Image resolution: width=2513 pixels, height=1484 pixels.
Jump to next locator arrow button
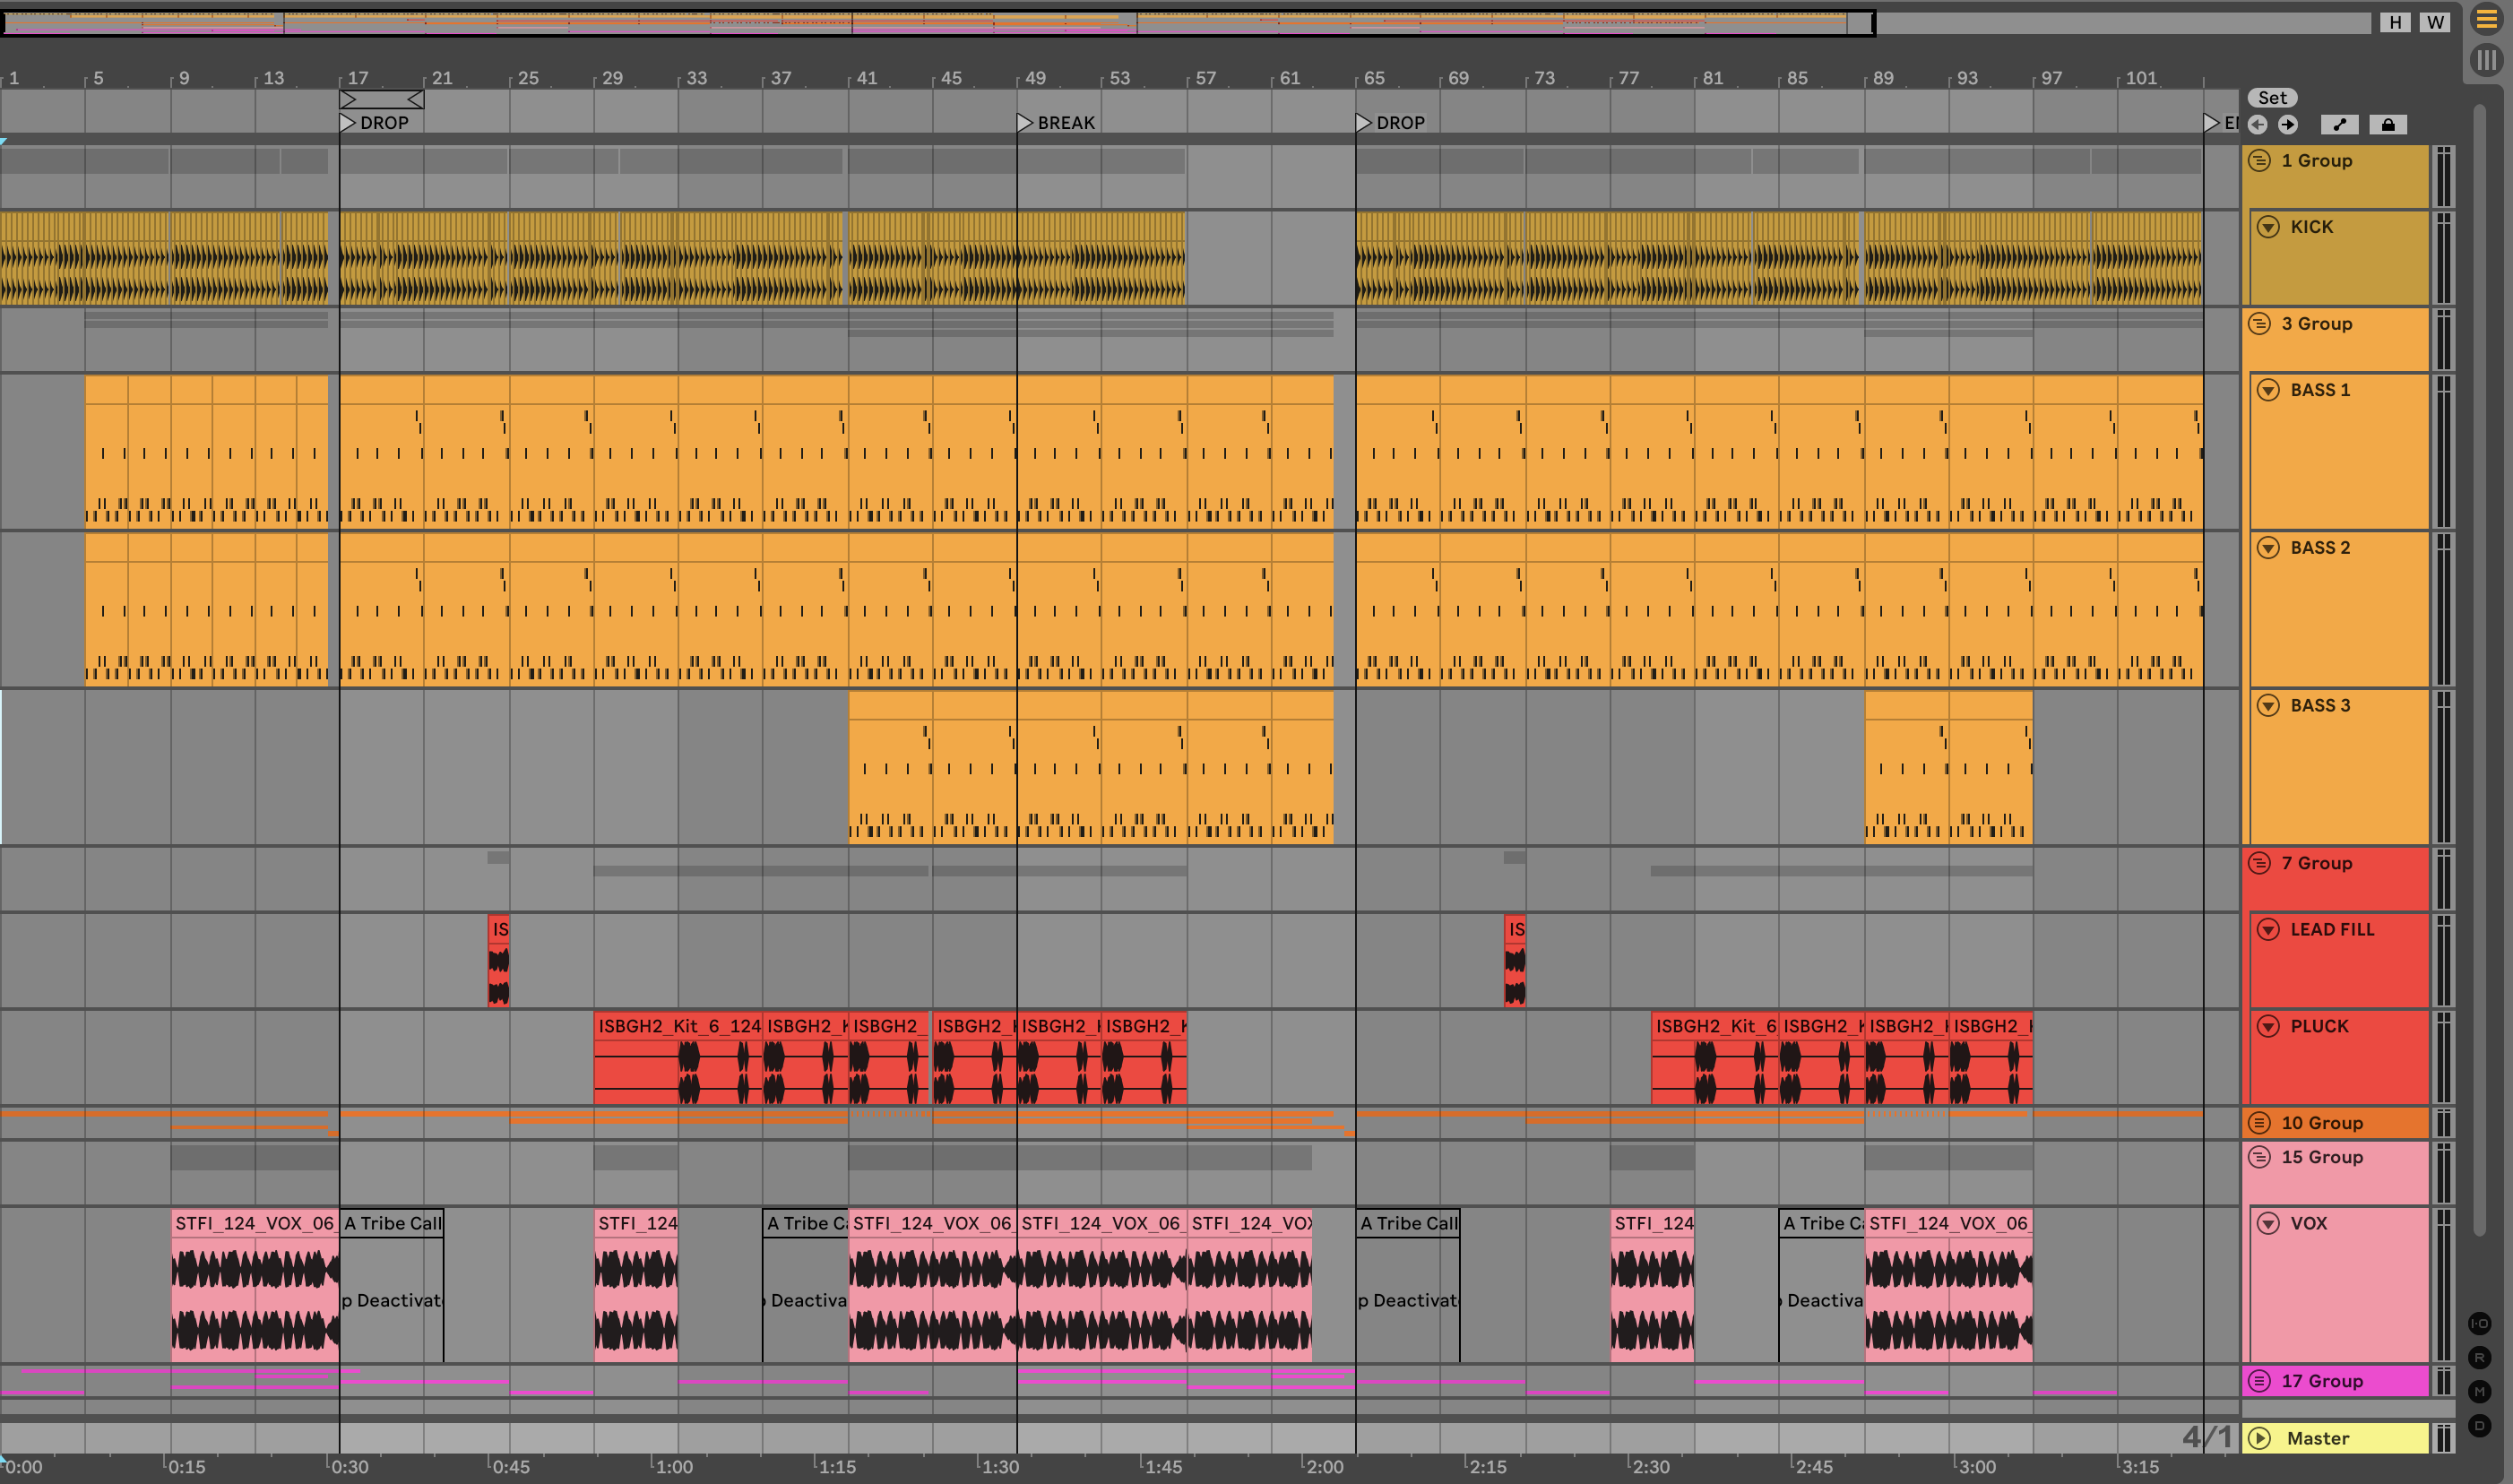[2287, 125]
